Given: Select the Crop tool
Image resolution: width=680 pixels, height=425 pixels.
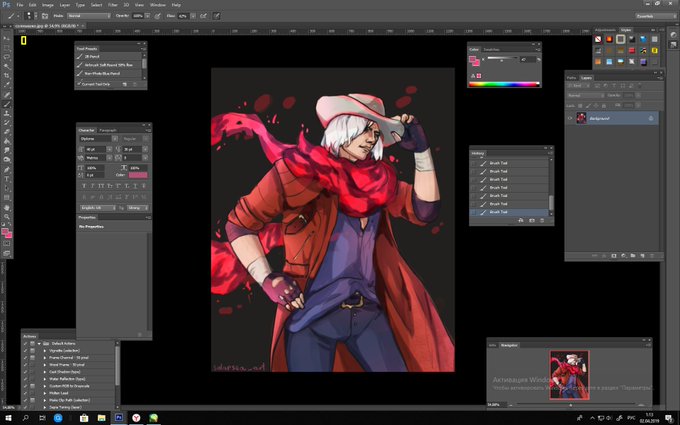Looking at the screenshot, I should [7, 75].
